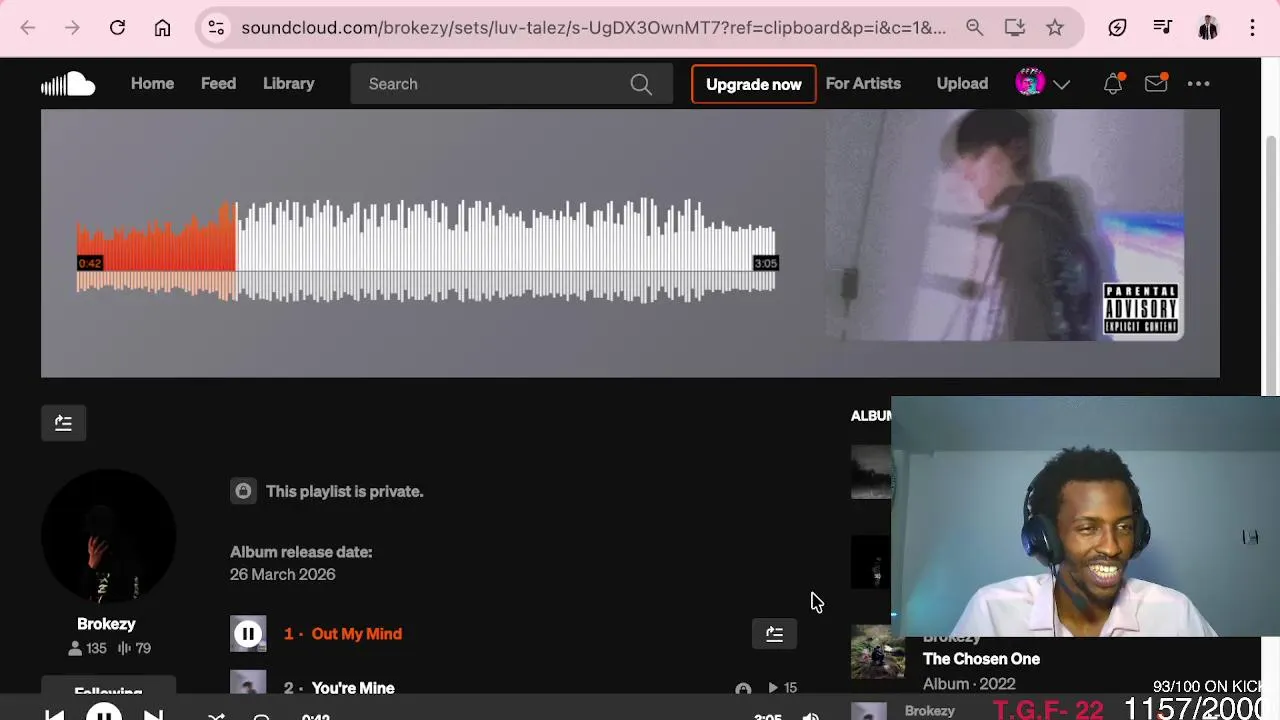Image resolution: width=1280 pixels, height=720 pixels.
Task: Click the SoundCloud logo
Action: tap(68, 84)
